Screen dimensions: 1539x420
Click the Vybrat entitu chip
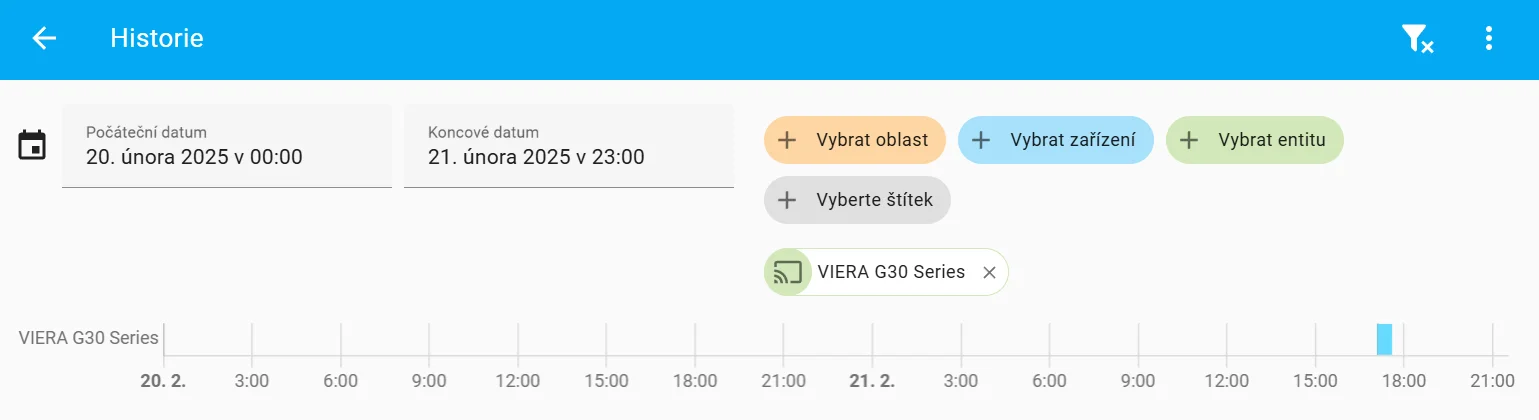pyautogui.click(x=1255, y=140)
